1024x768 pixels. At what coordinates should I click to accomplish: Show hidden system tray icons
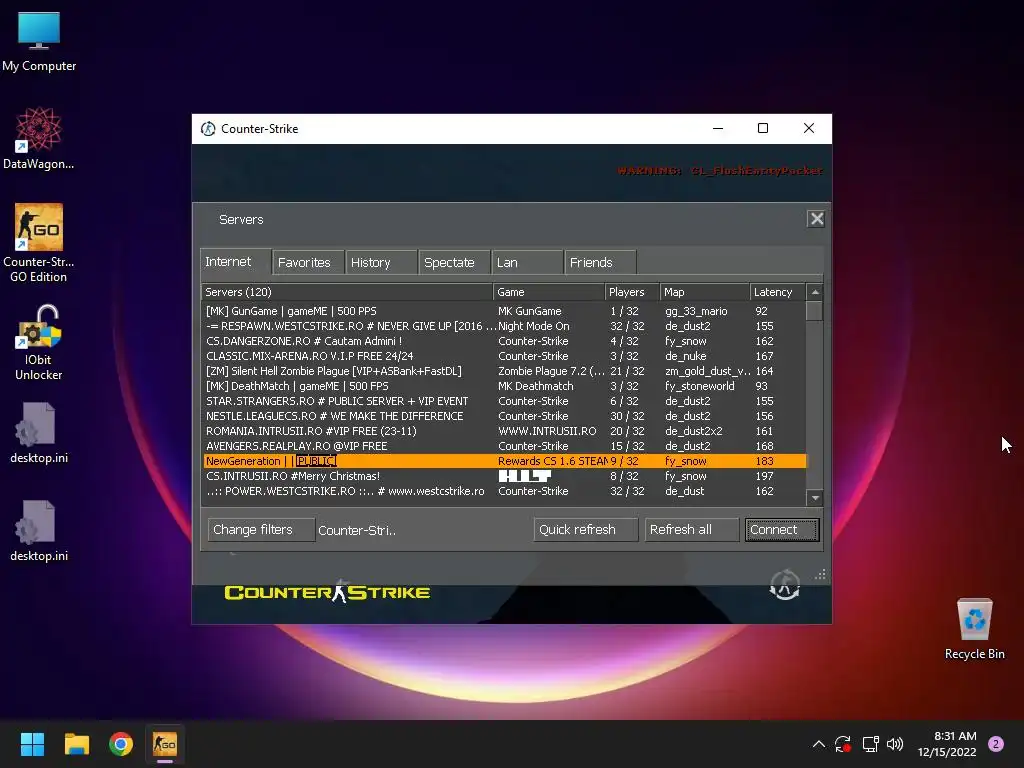click(x=818, y=744)
